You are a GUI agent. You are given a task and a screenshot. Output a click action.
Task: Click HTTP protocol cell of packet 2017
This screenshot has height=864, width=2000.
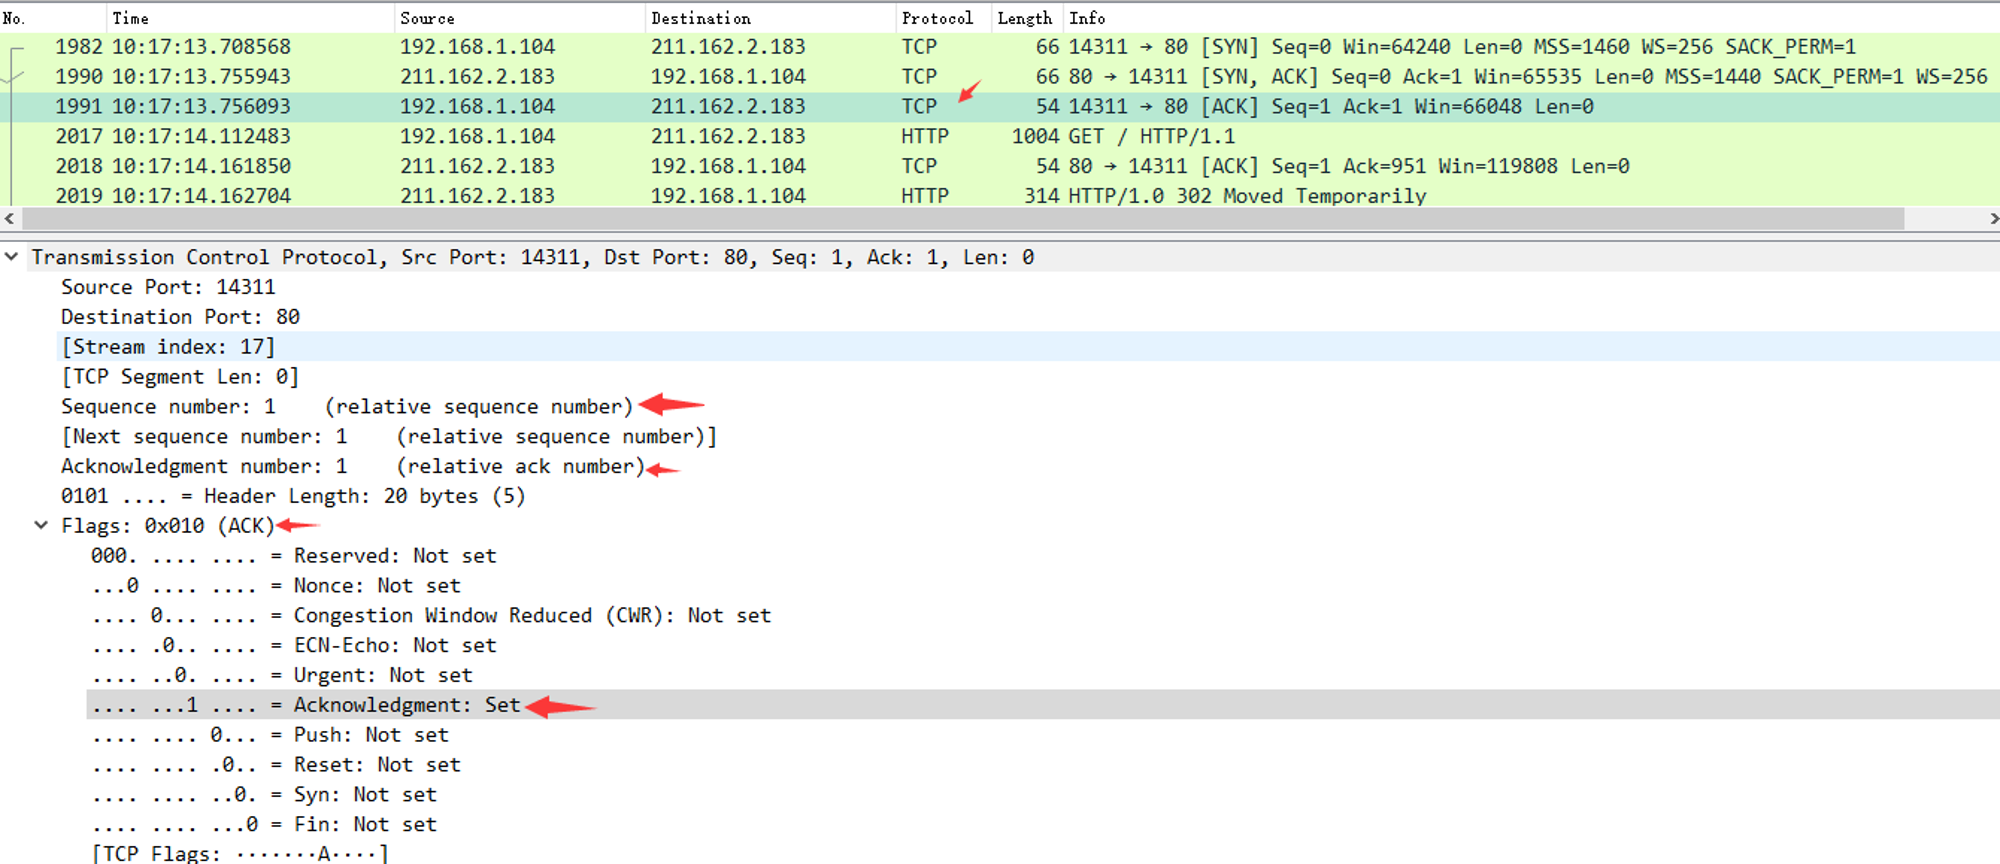(925, 137)
